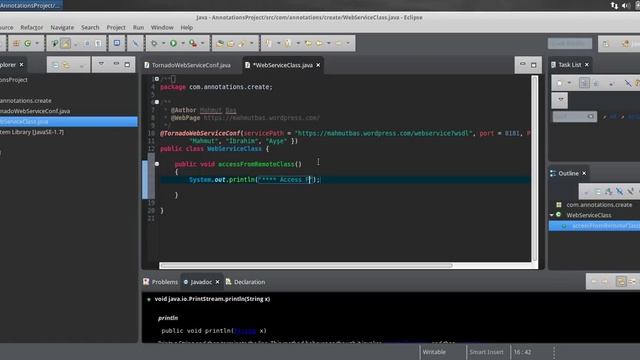Maximize the editor area
The height and width of the screenshot is (360, 640).
point(533,65)
